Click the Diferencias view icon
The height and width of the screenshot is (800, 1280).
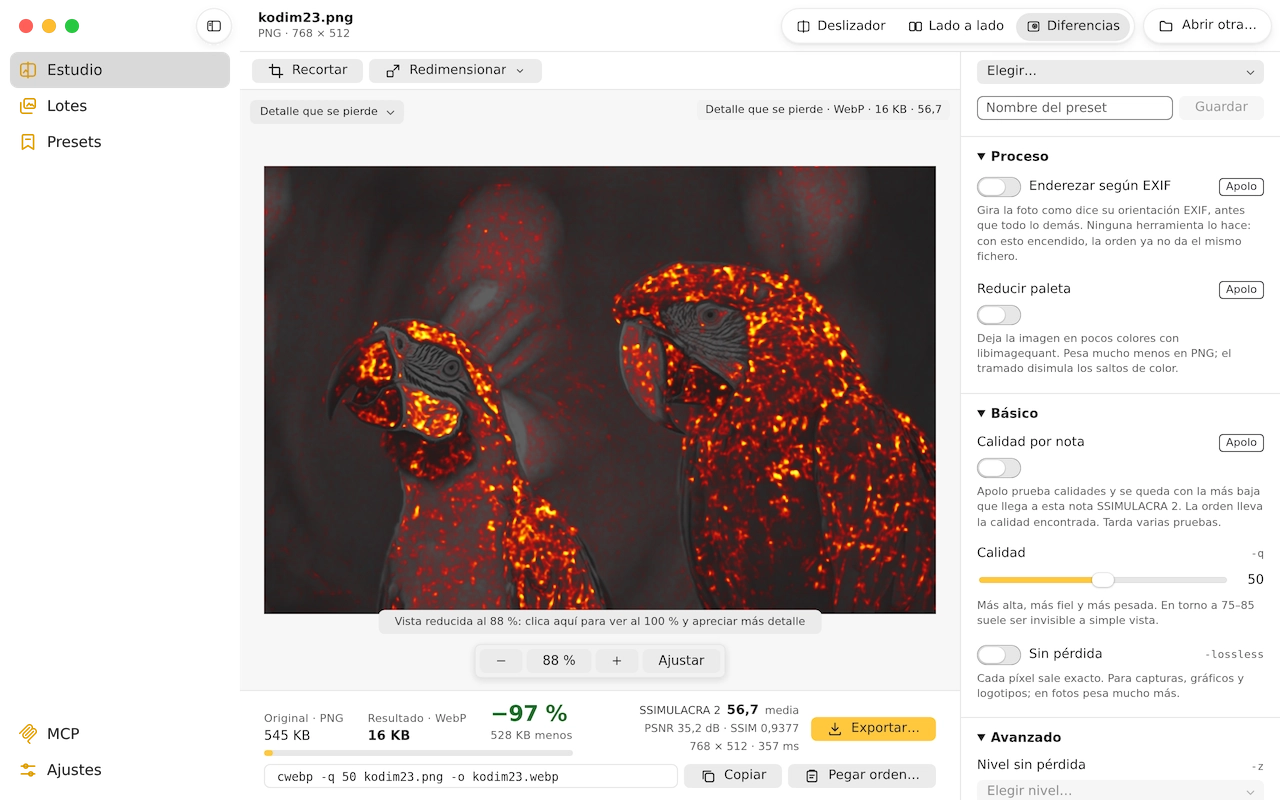(x=1033, y=26)
